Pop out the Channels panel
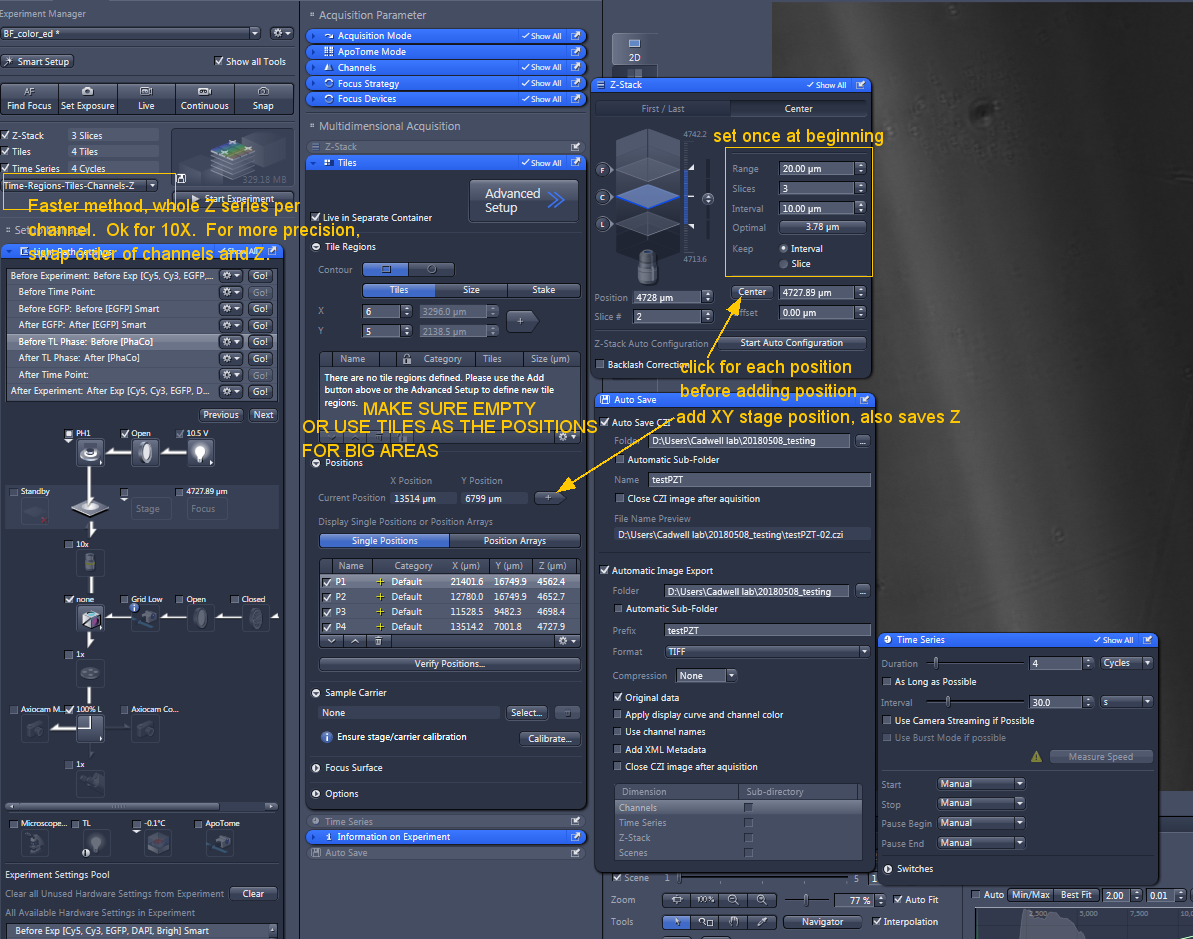1193x939 pixels. tap(575, 68)
